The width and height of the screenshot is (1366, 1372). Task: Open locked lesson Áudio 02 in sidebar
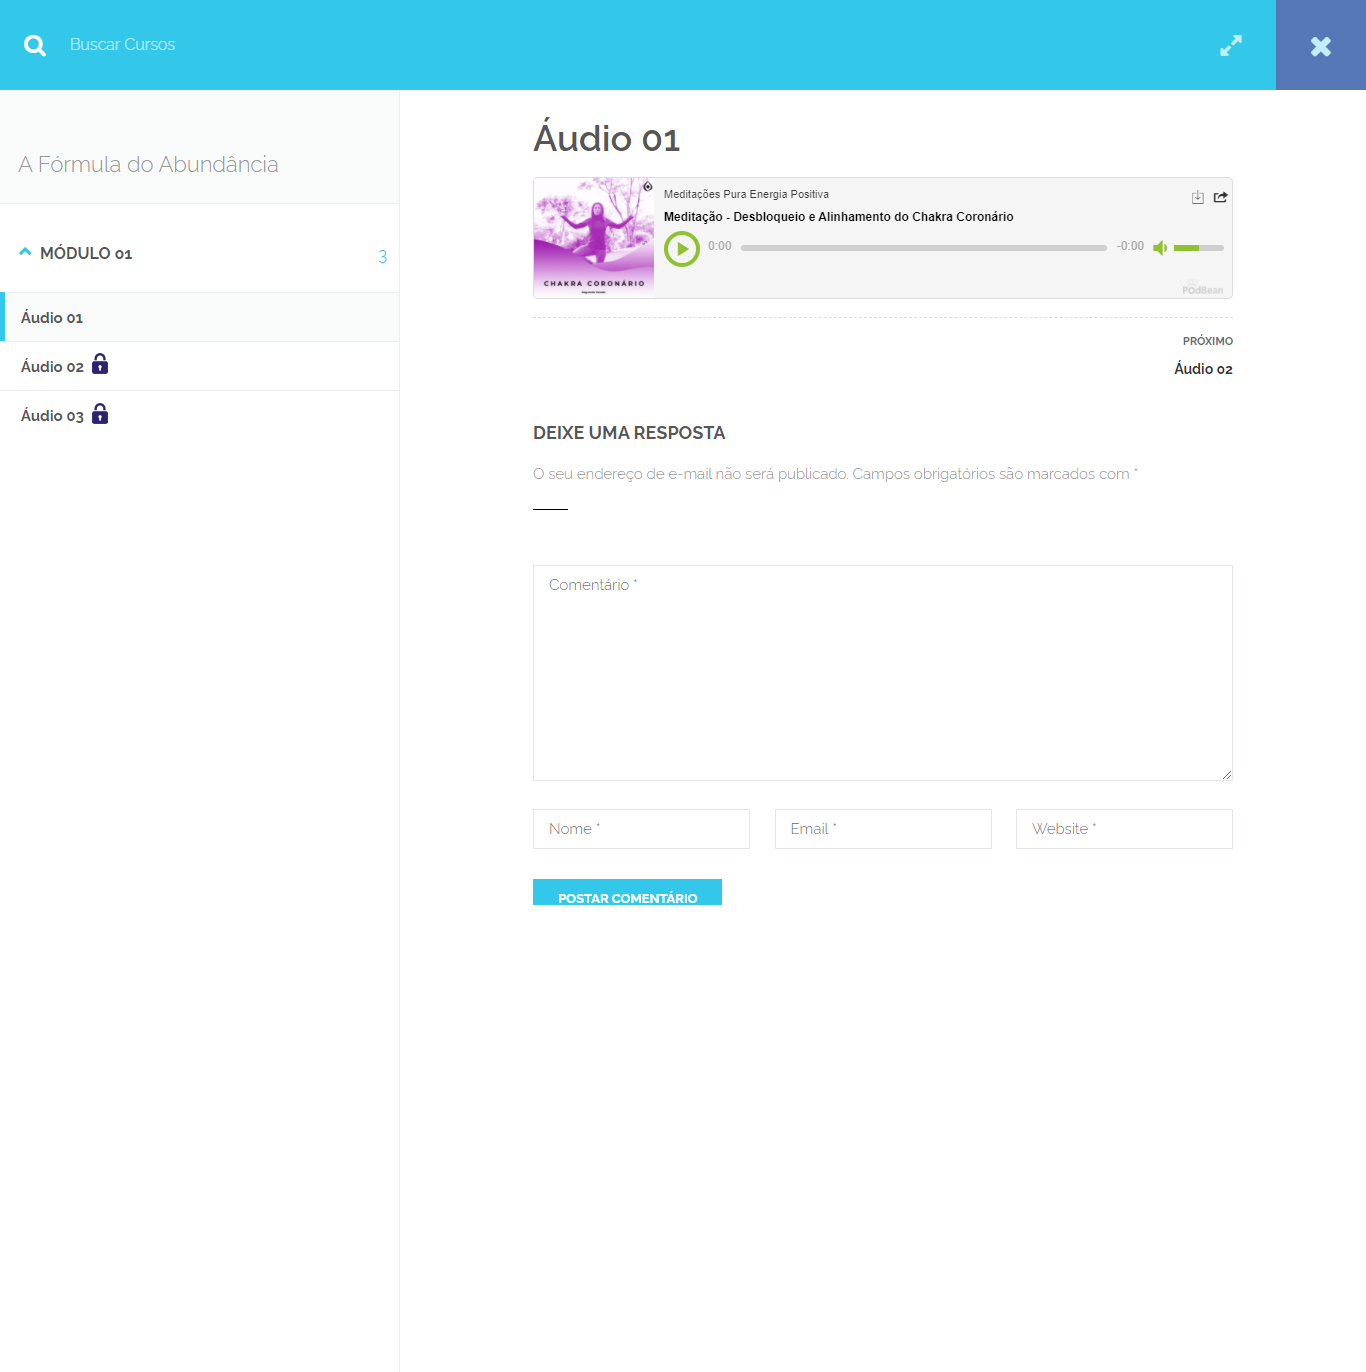tap(52, 367)
